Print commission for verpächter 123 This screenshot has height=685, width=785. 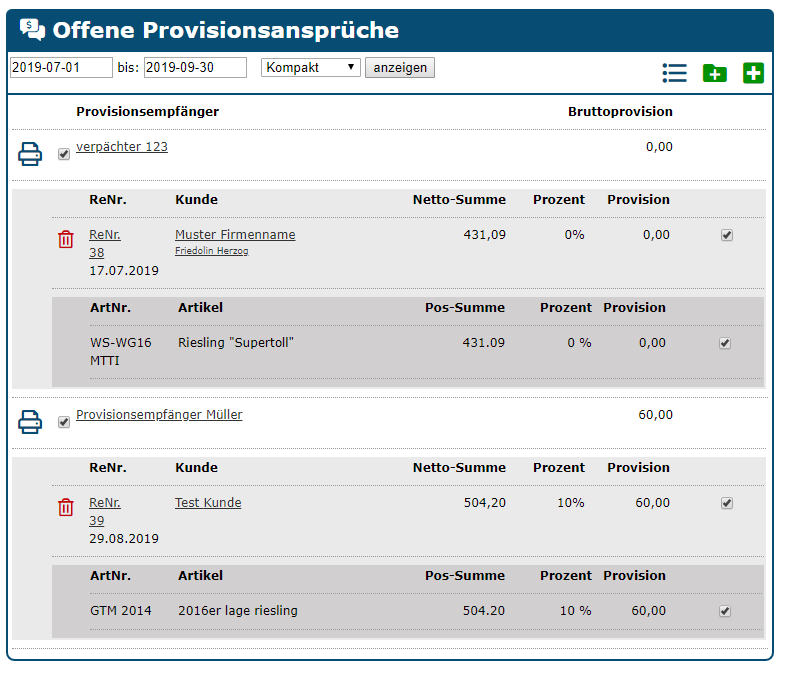point(31,154)
